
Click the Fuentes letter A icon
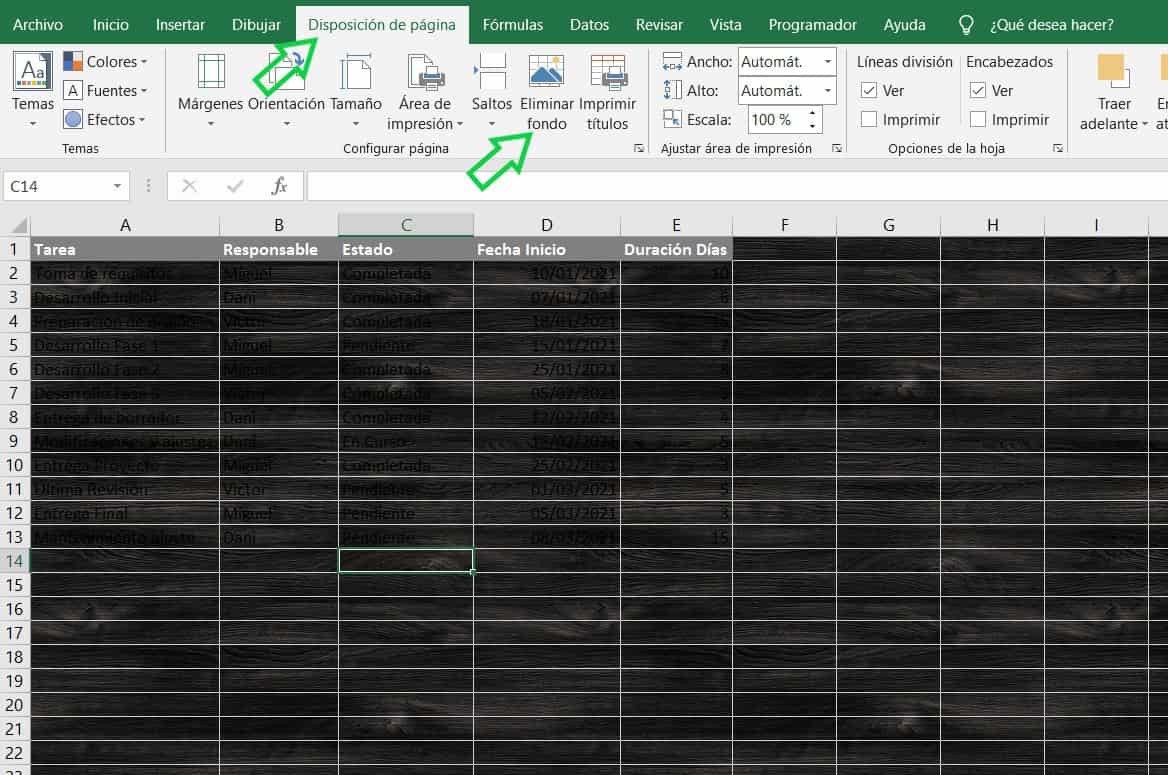pyautogui.click(x=72, y=90)
